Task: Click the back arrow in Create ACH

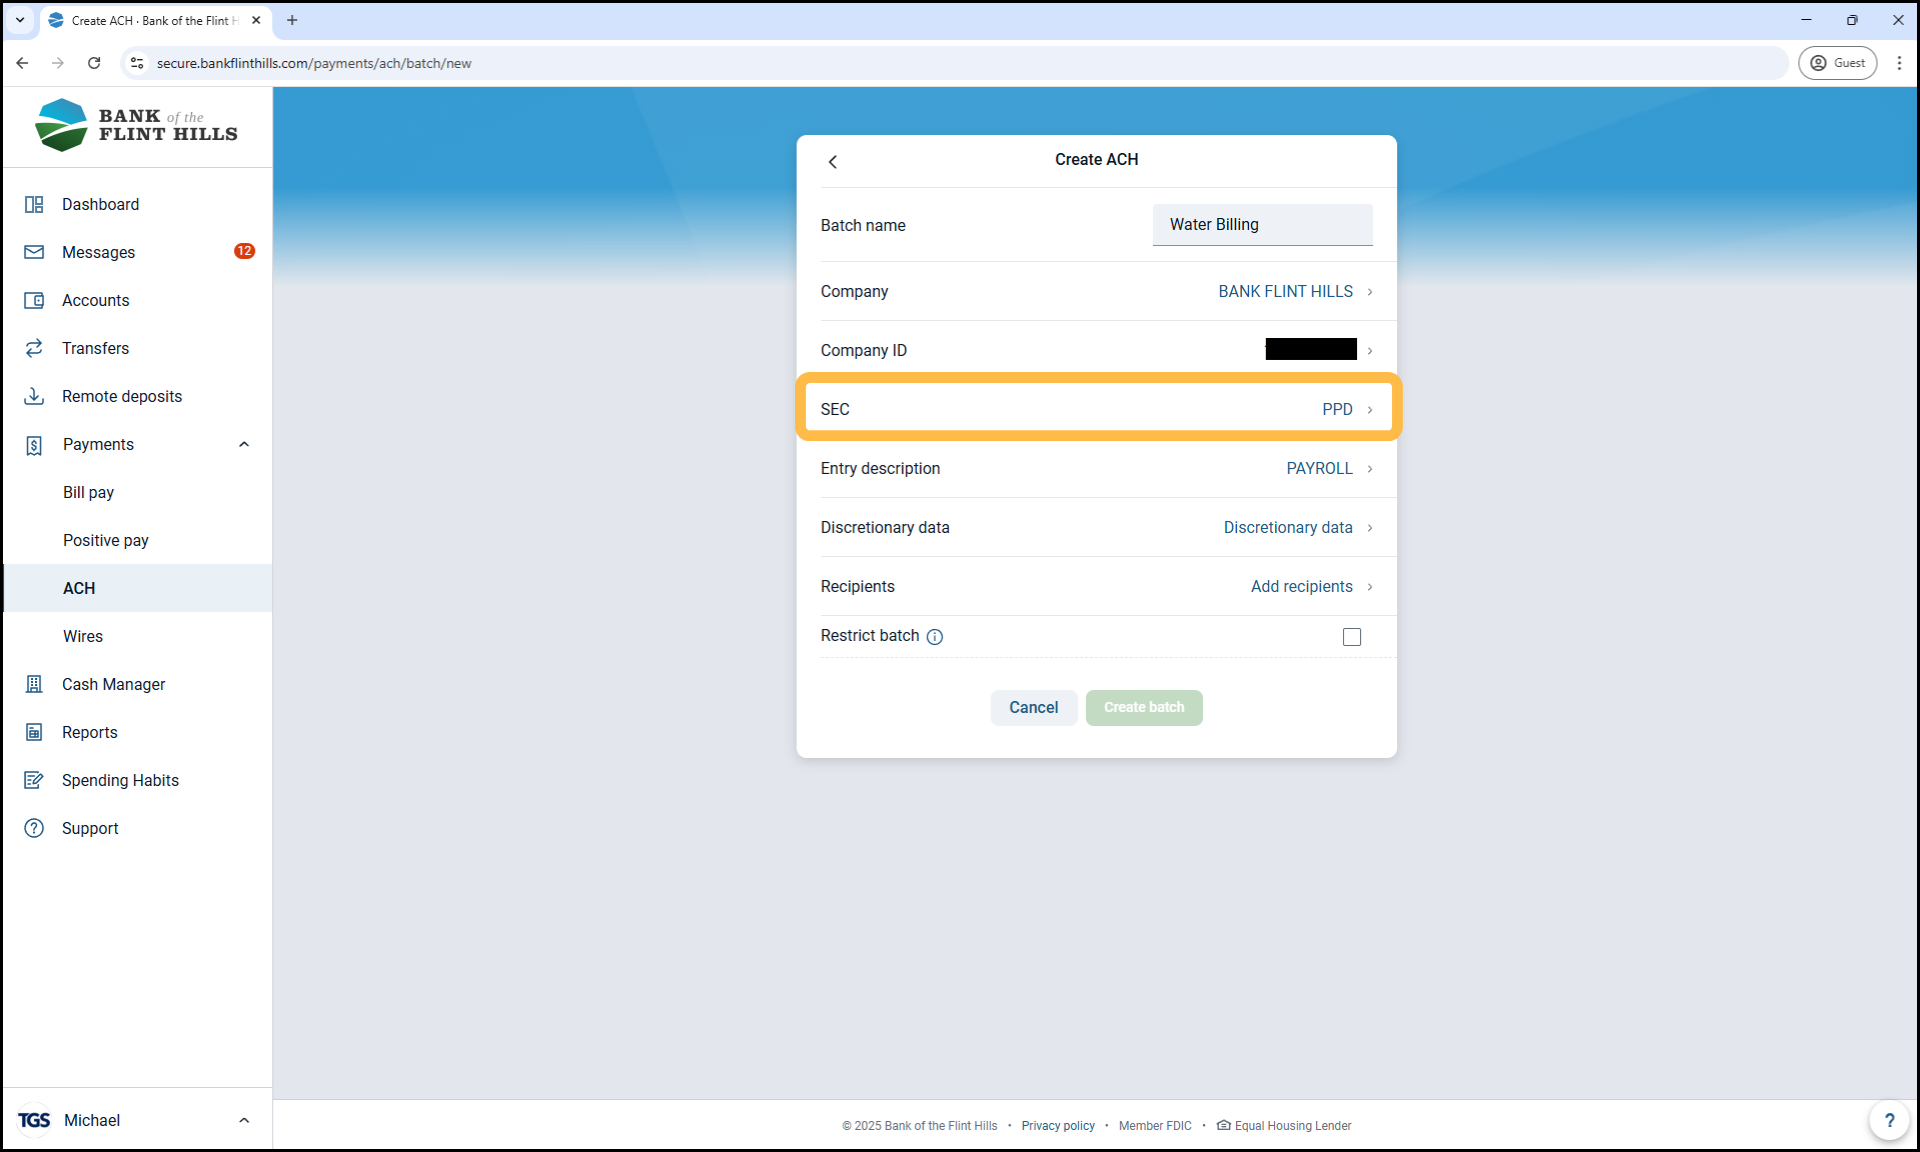Action: [x=833, y=161]
